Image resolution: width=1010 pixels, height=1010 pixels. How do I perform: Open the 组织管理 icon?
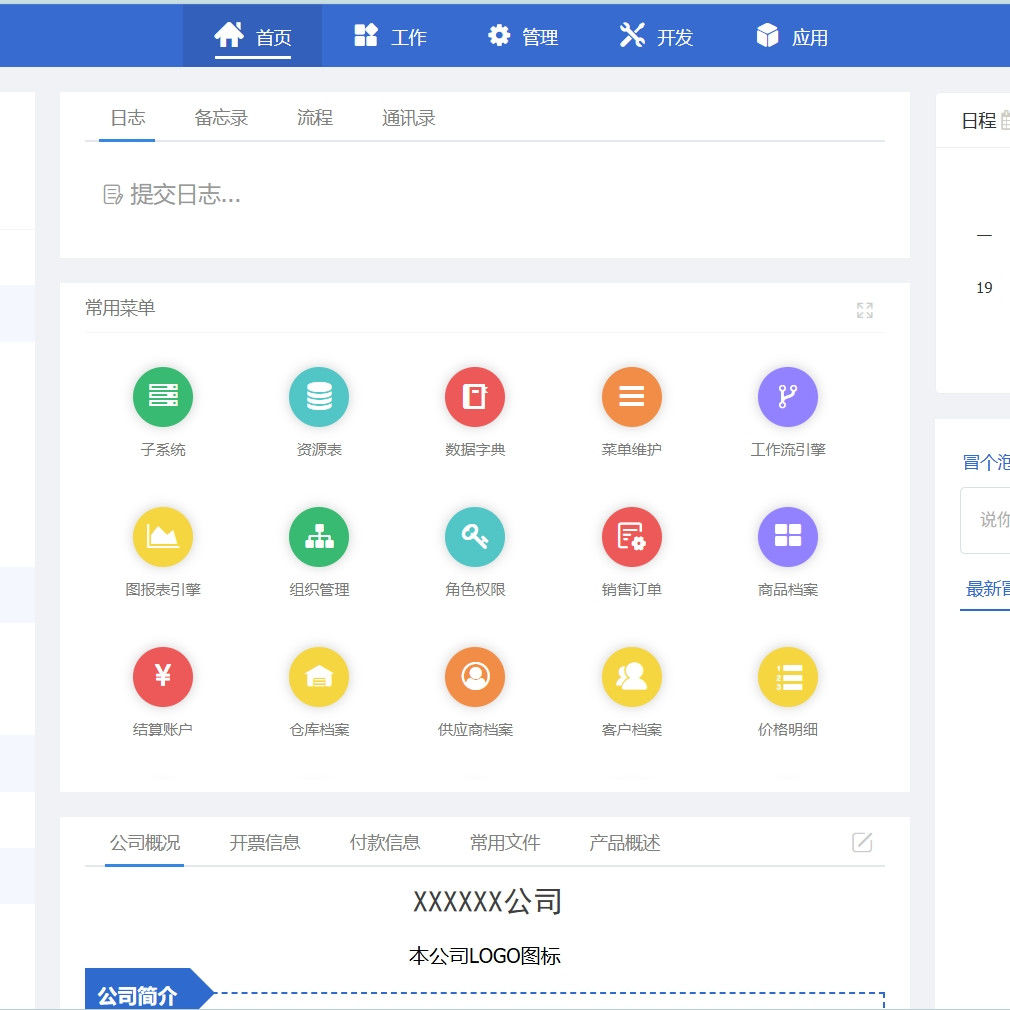319,537
